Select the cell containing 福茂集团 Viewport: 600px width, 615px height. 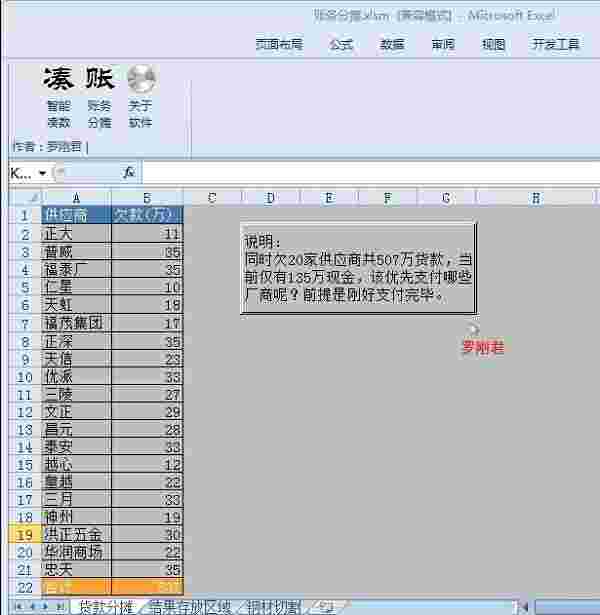[76, 324]
